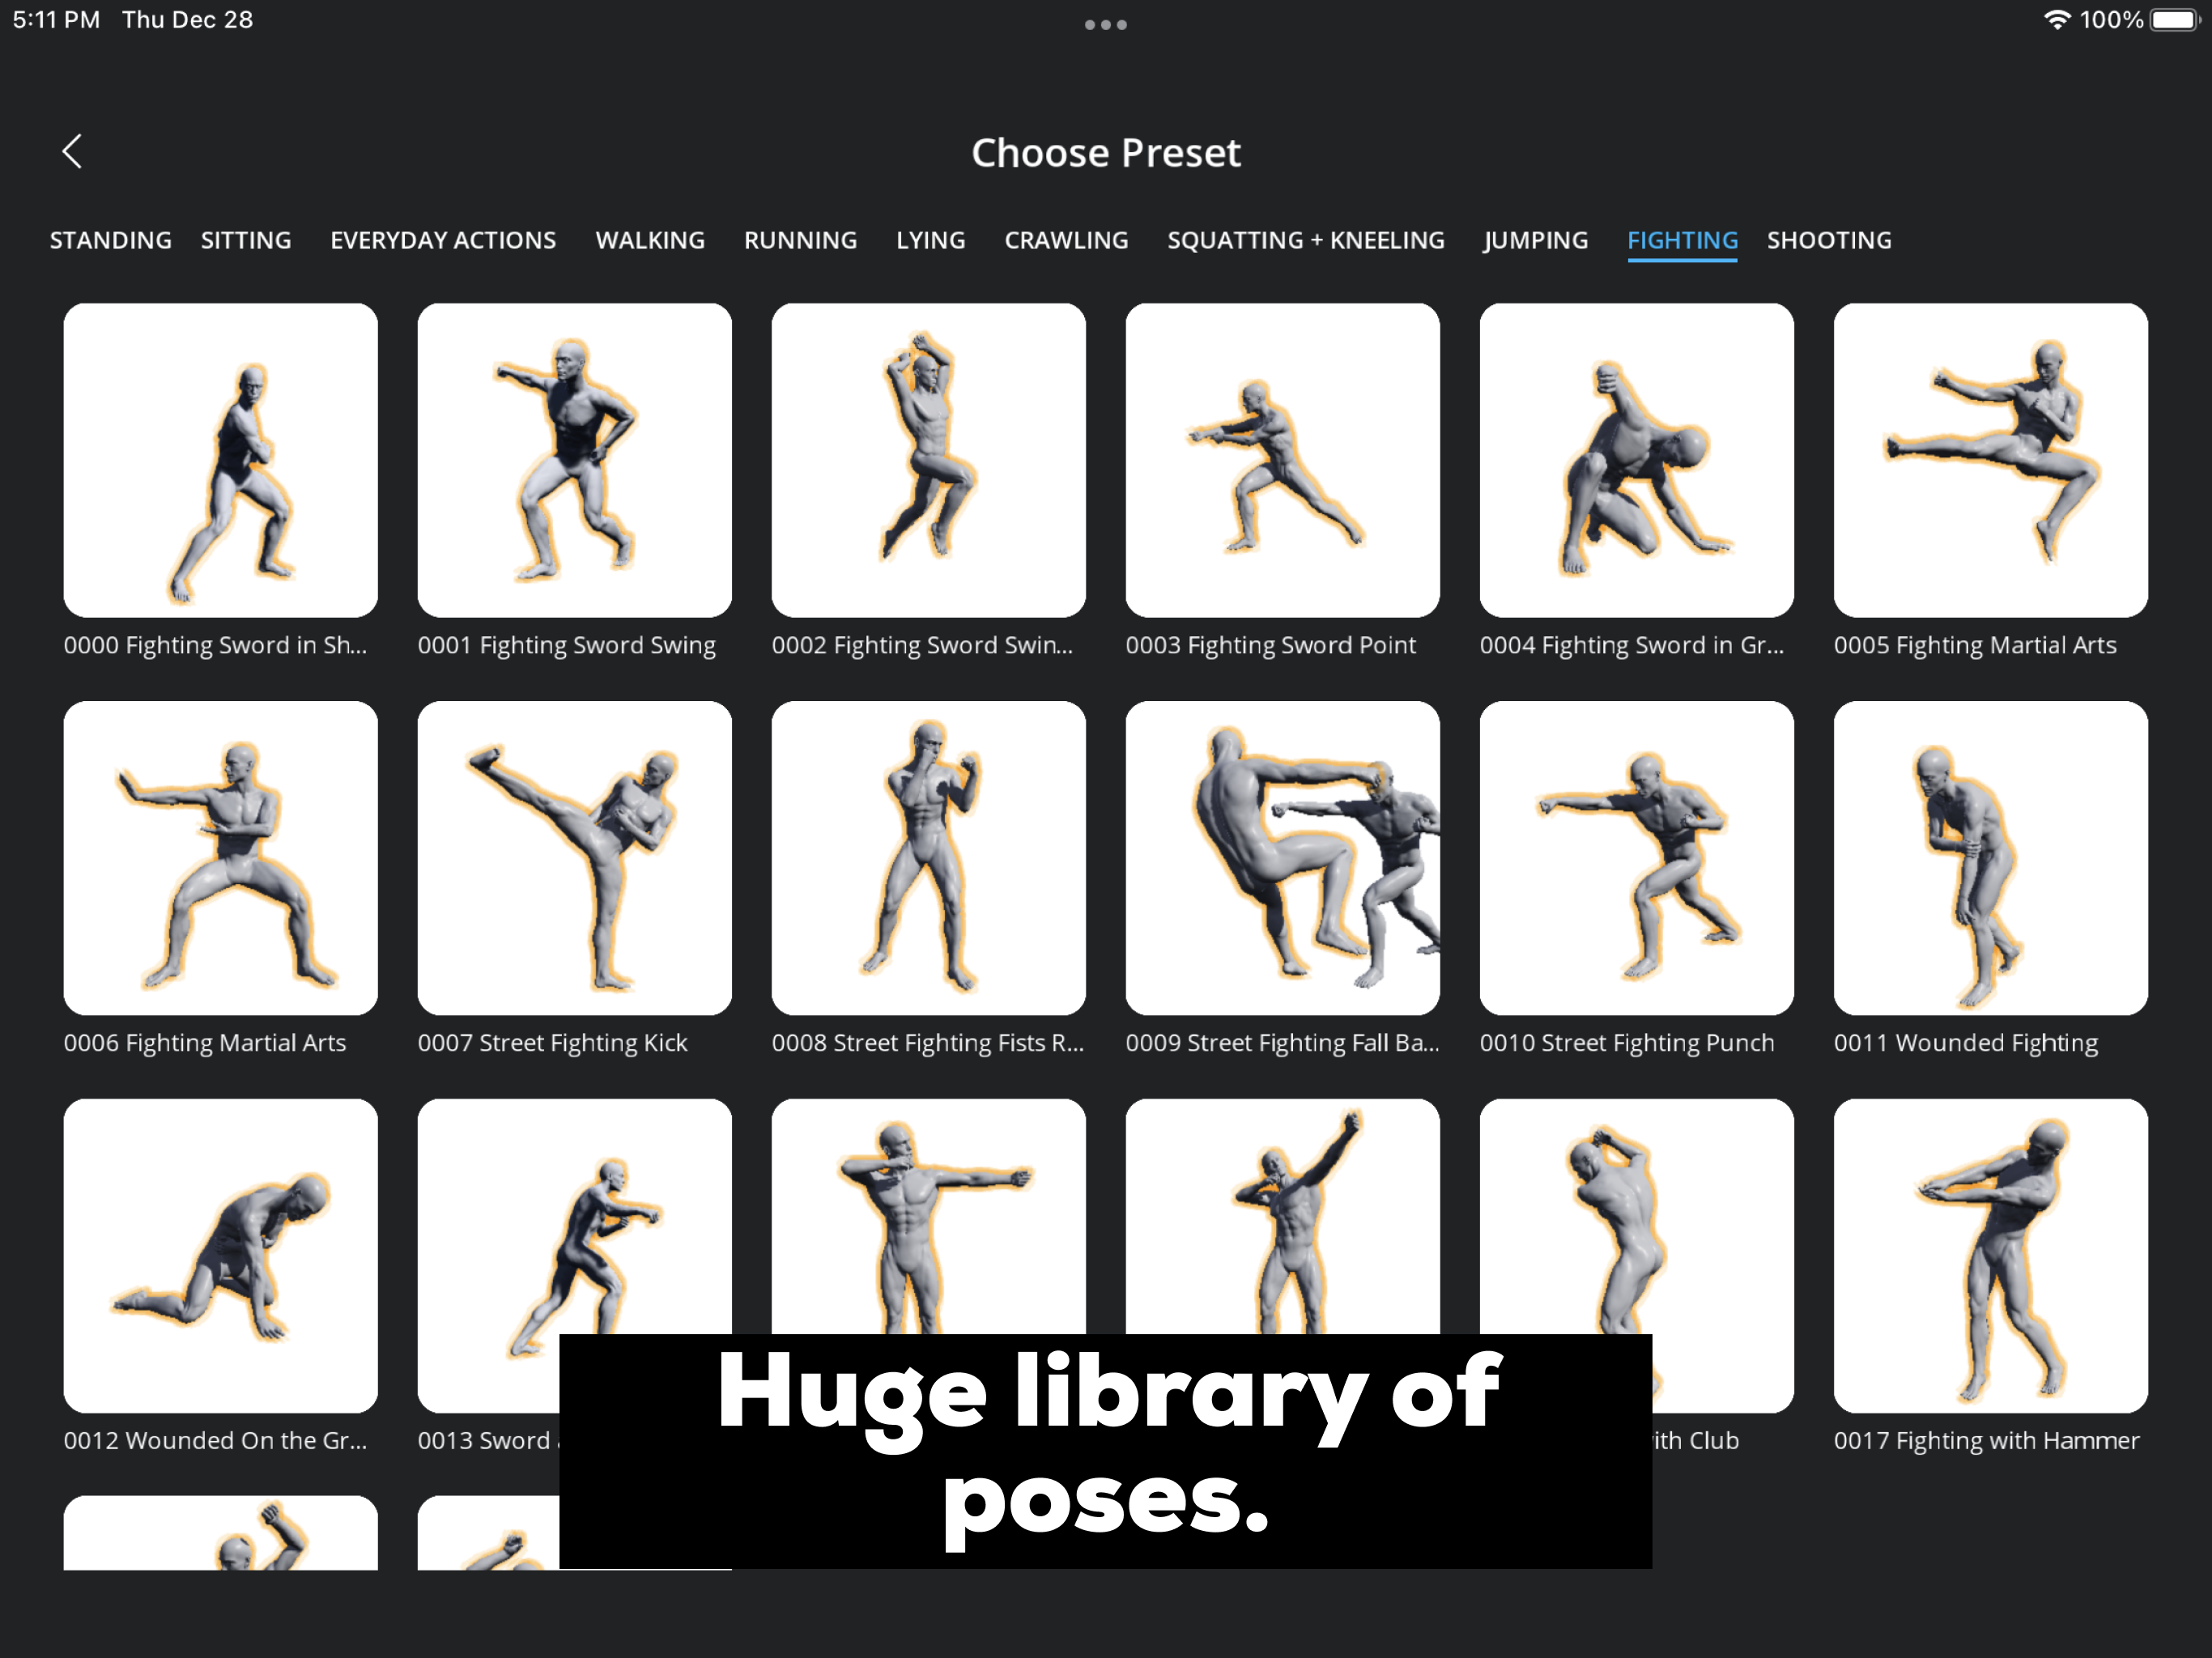Open the EVERYDAY ACTIONS tab
The width and height of the screenshot is (2212, 1658).
443,240
